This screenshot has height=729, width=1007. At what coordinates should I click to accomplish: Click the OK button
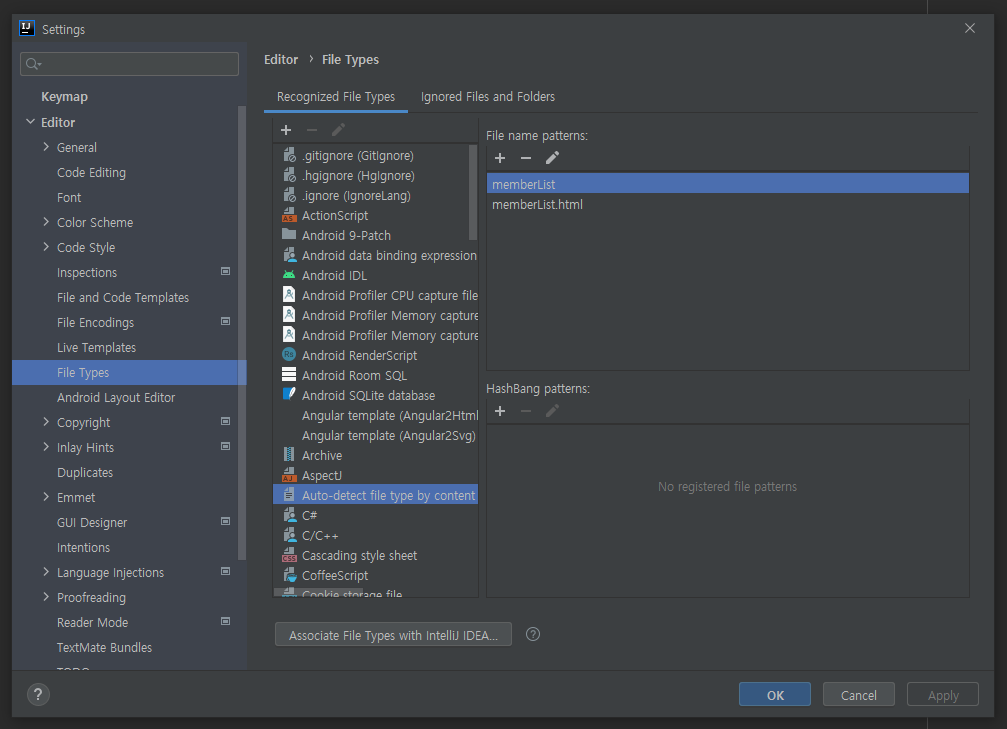pos(775,695)
